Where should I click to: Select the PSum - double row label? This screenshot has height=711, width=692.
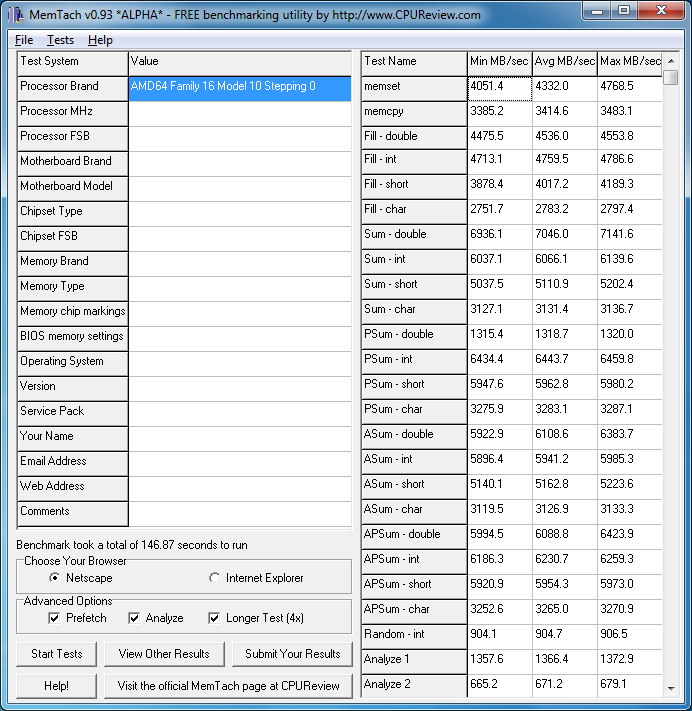[414, 337]
